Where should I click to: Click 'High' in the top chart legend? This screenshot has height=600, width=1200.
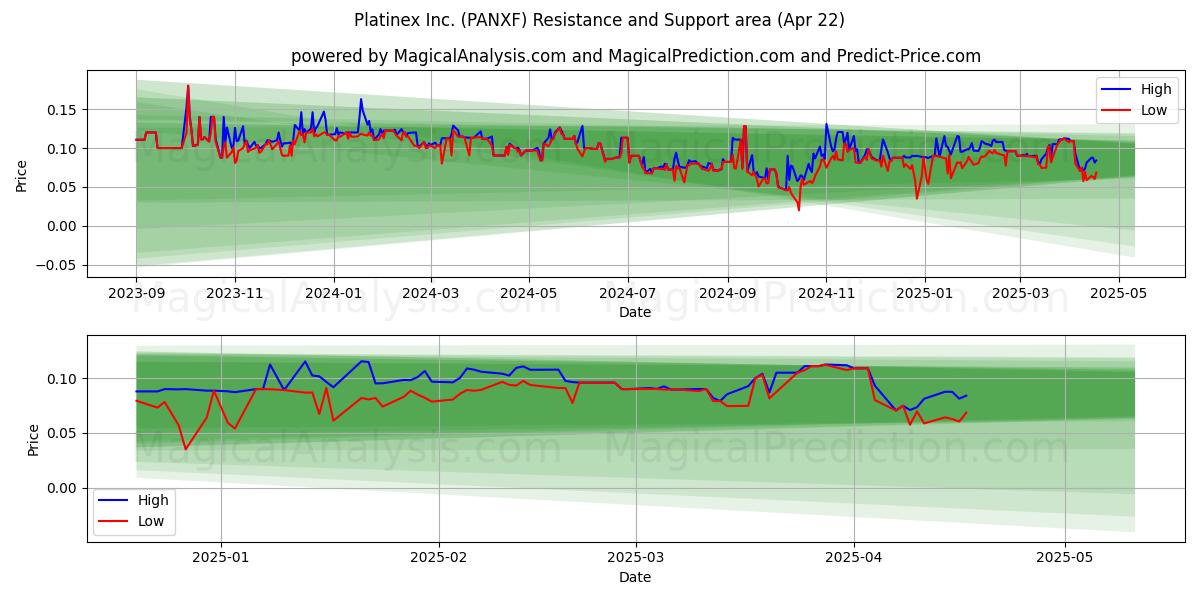[x=1156, y=89]
